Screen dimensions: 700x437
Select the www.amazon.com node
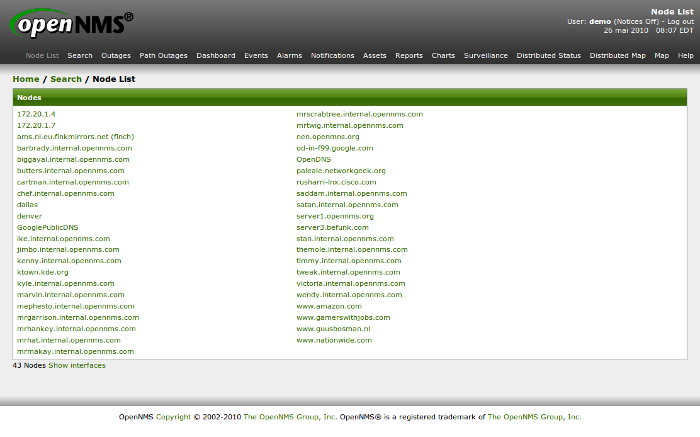click(329, 306)
